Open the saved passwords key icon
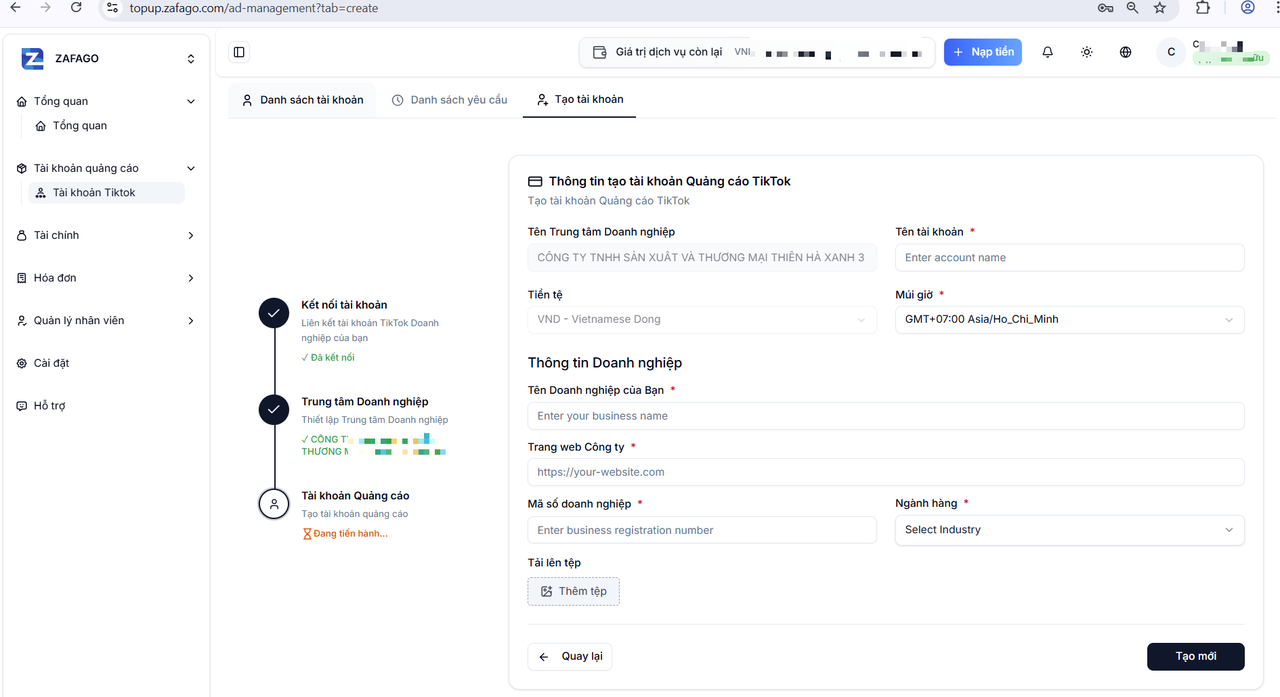Image resolution: width=1280 pixels, height=697 pixels. pos(1105,7)
